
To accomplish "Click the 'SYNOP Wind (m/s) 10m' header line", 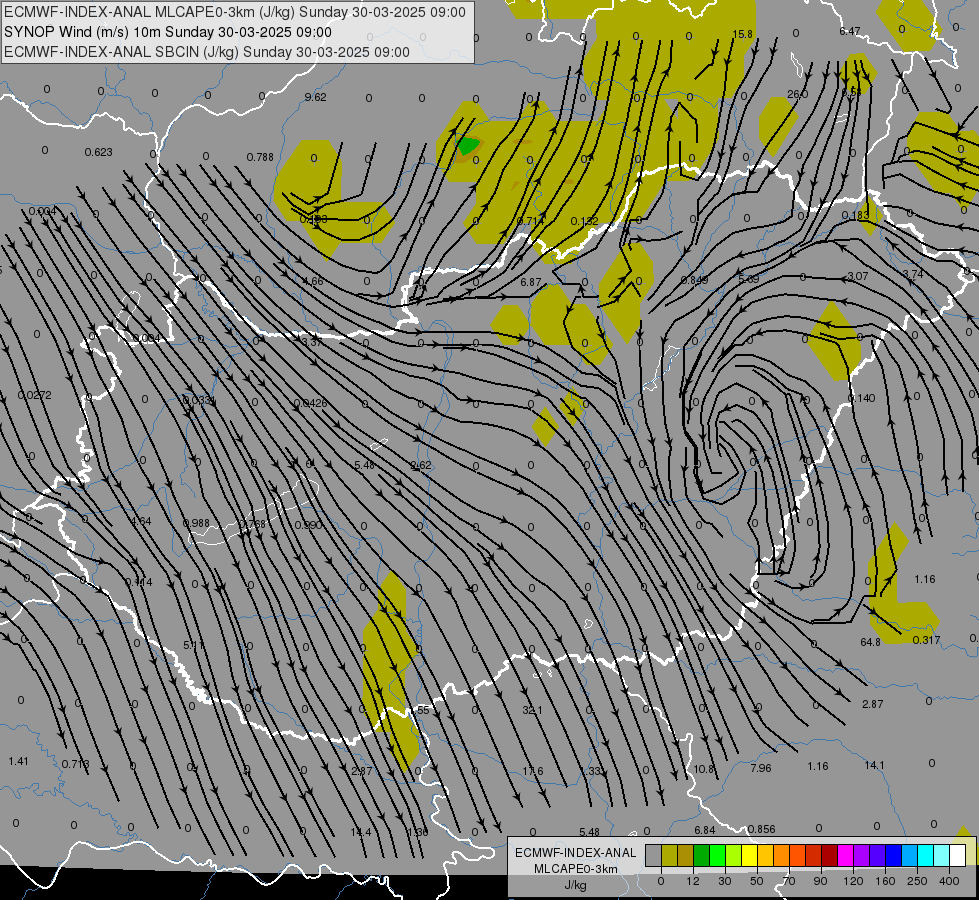I will [x=167, y=32].
